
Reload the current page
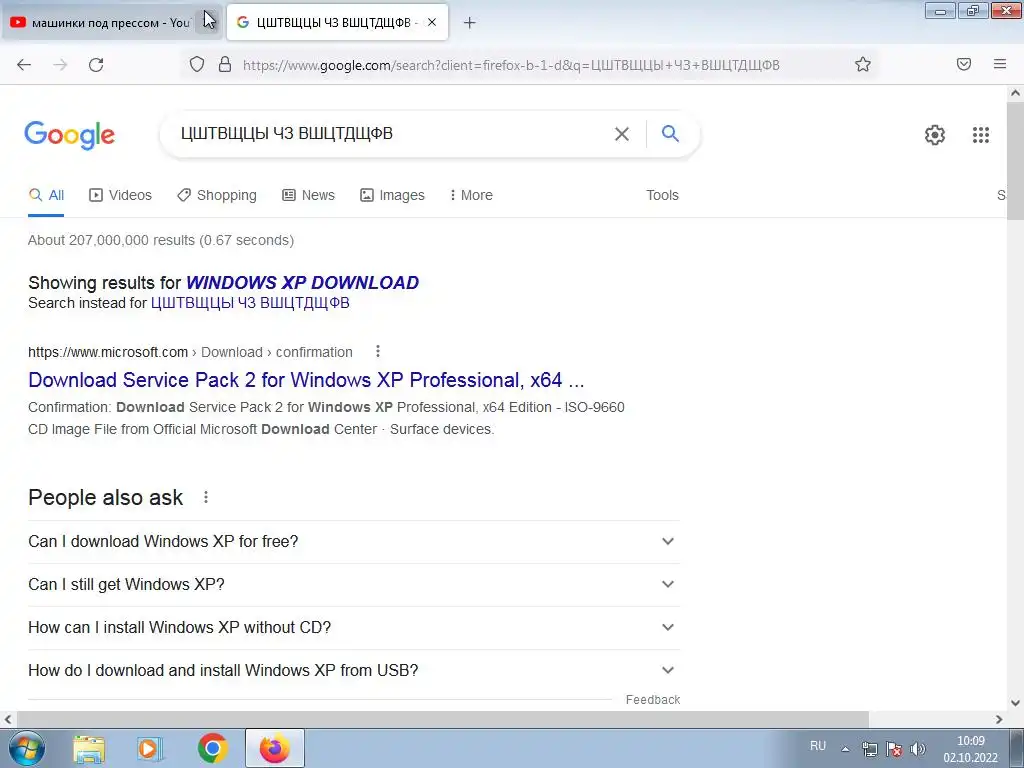96,65
